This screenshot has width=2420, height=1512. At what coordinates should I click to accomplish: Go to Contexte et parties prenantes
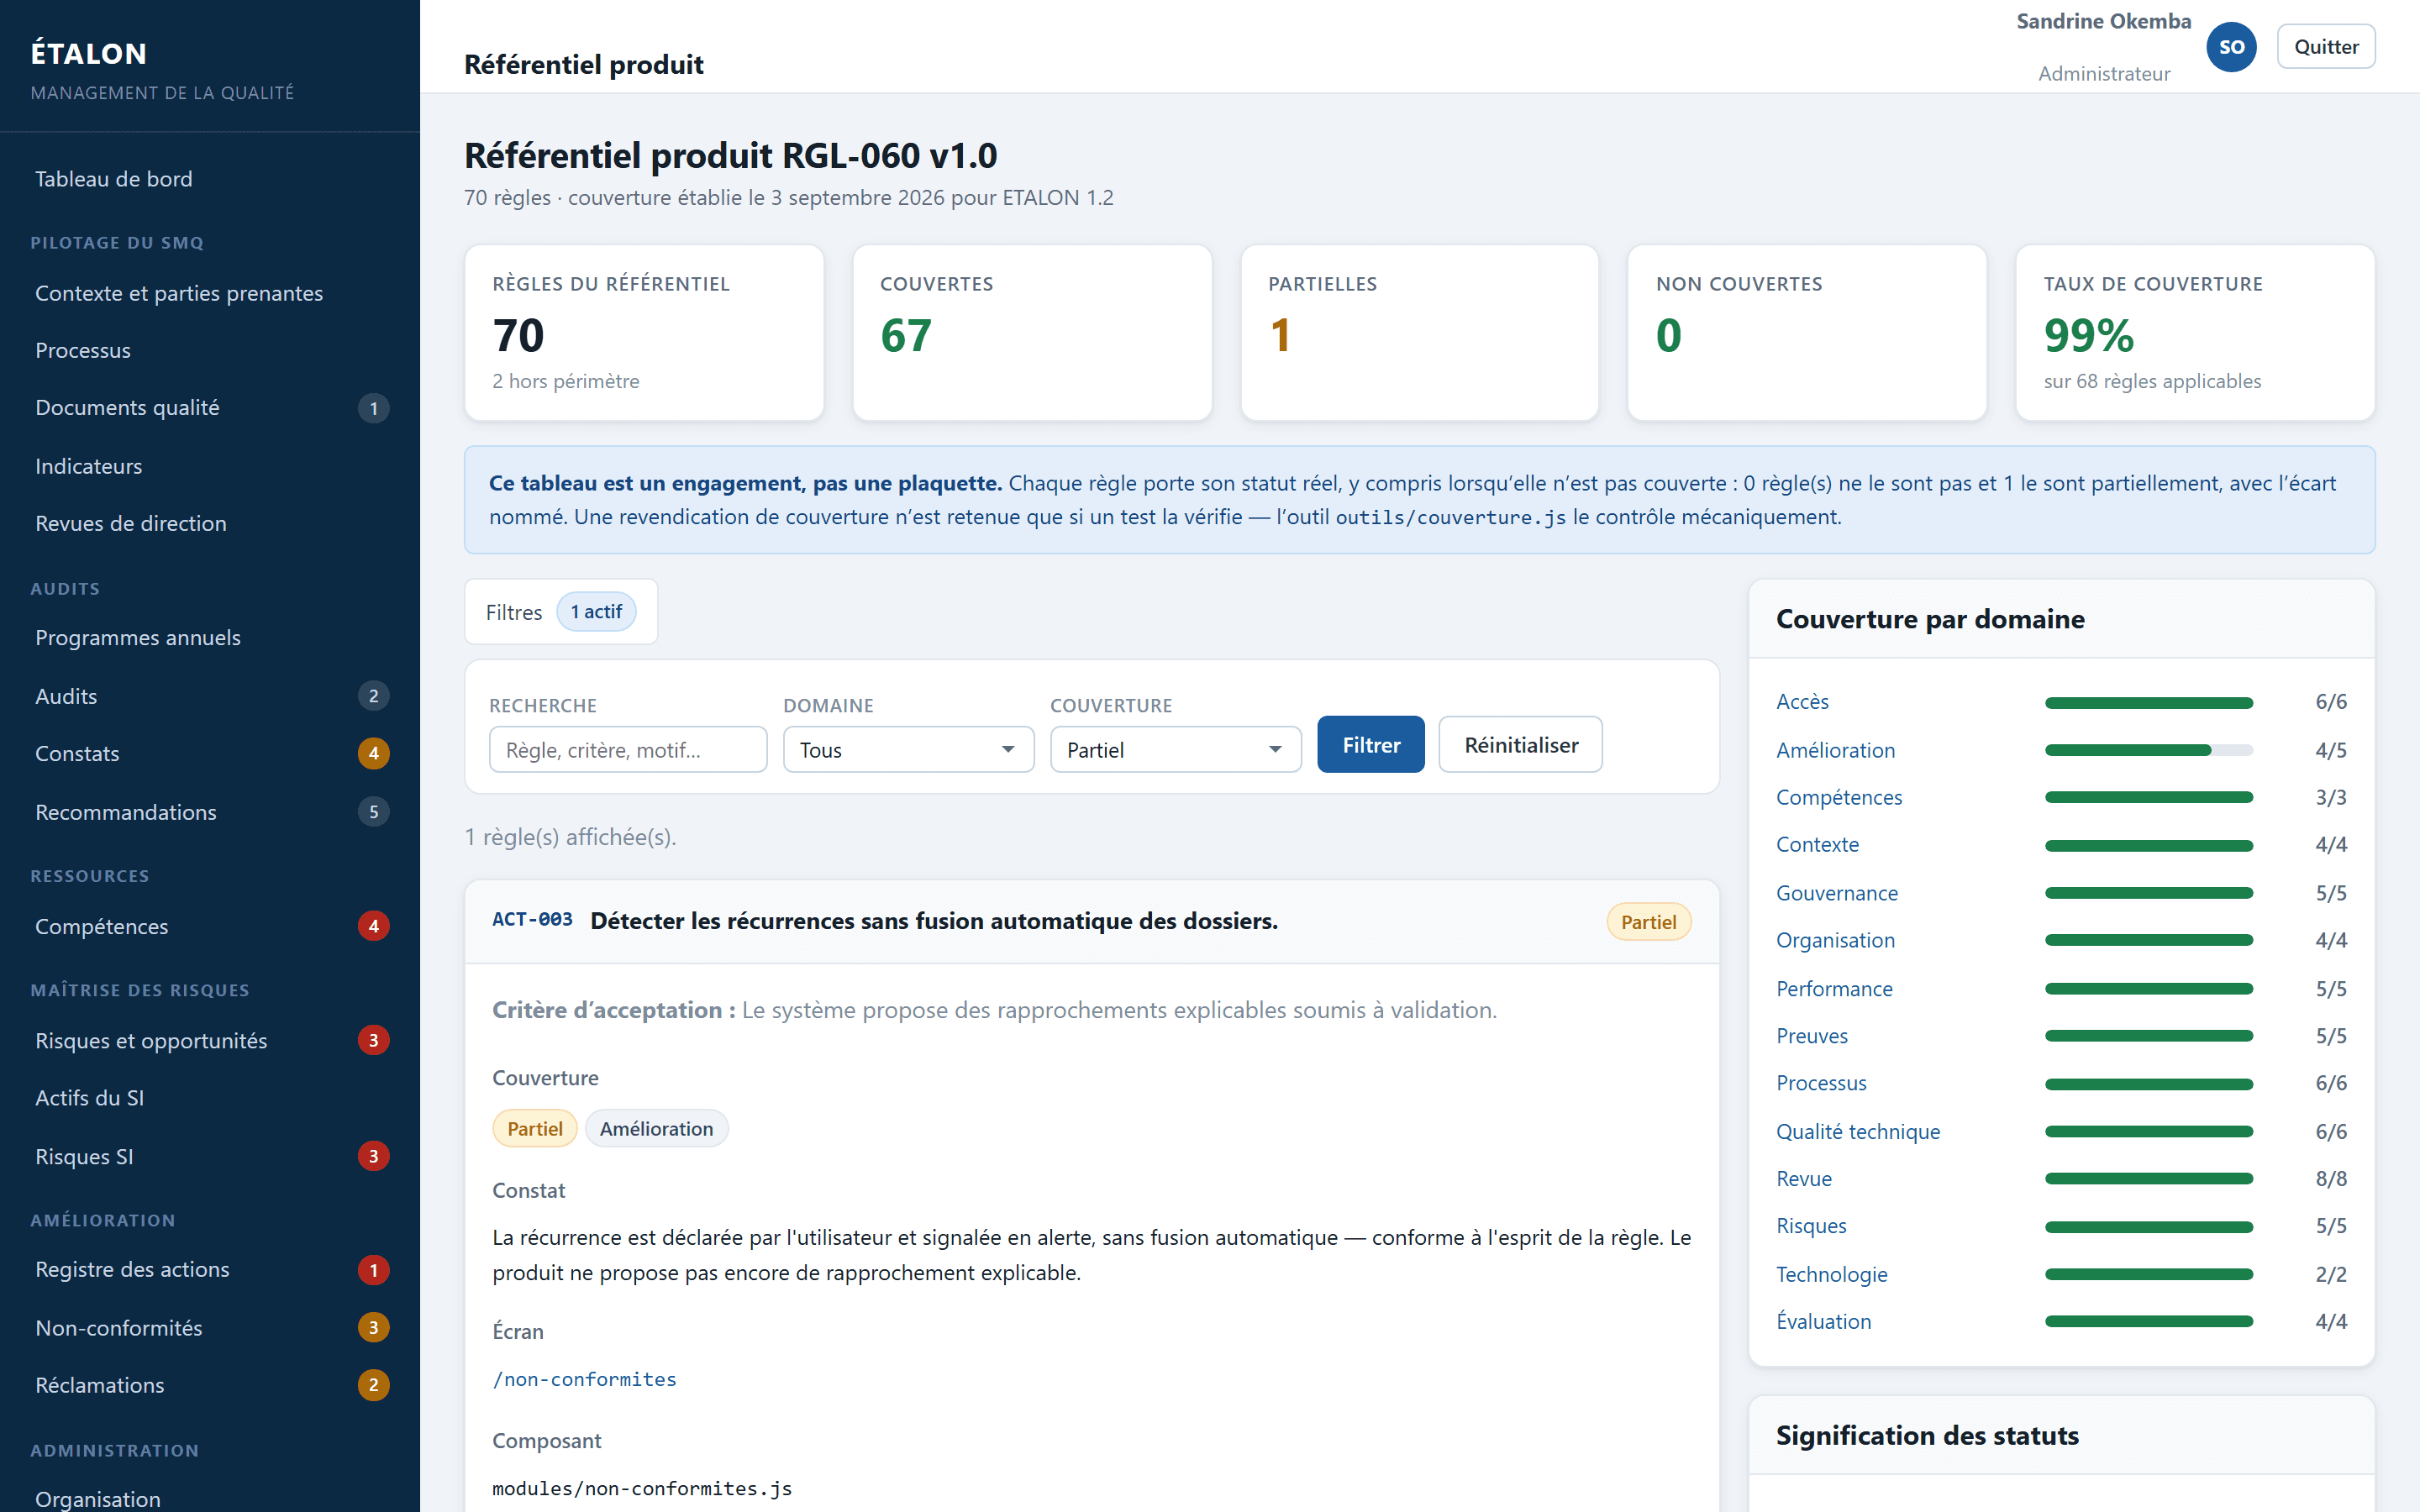pyautogui.click(x=210, y=293)
